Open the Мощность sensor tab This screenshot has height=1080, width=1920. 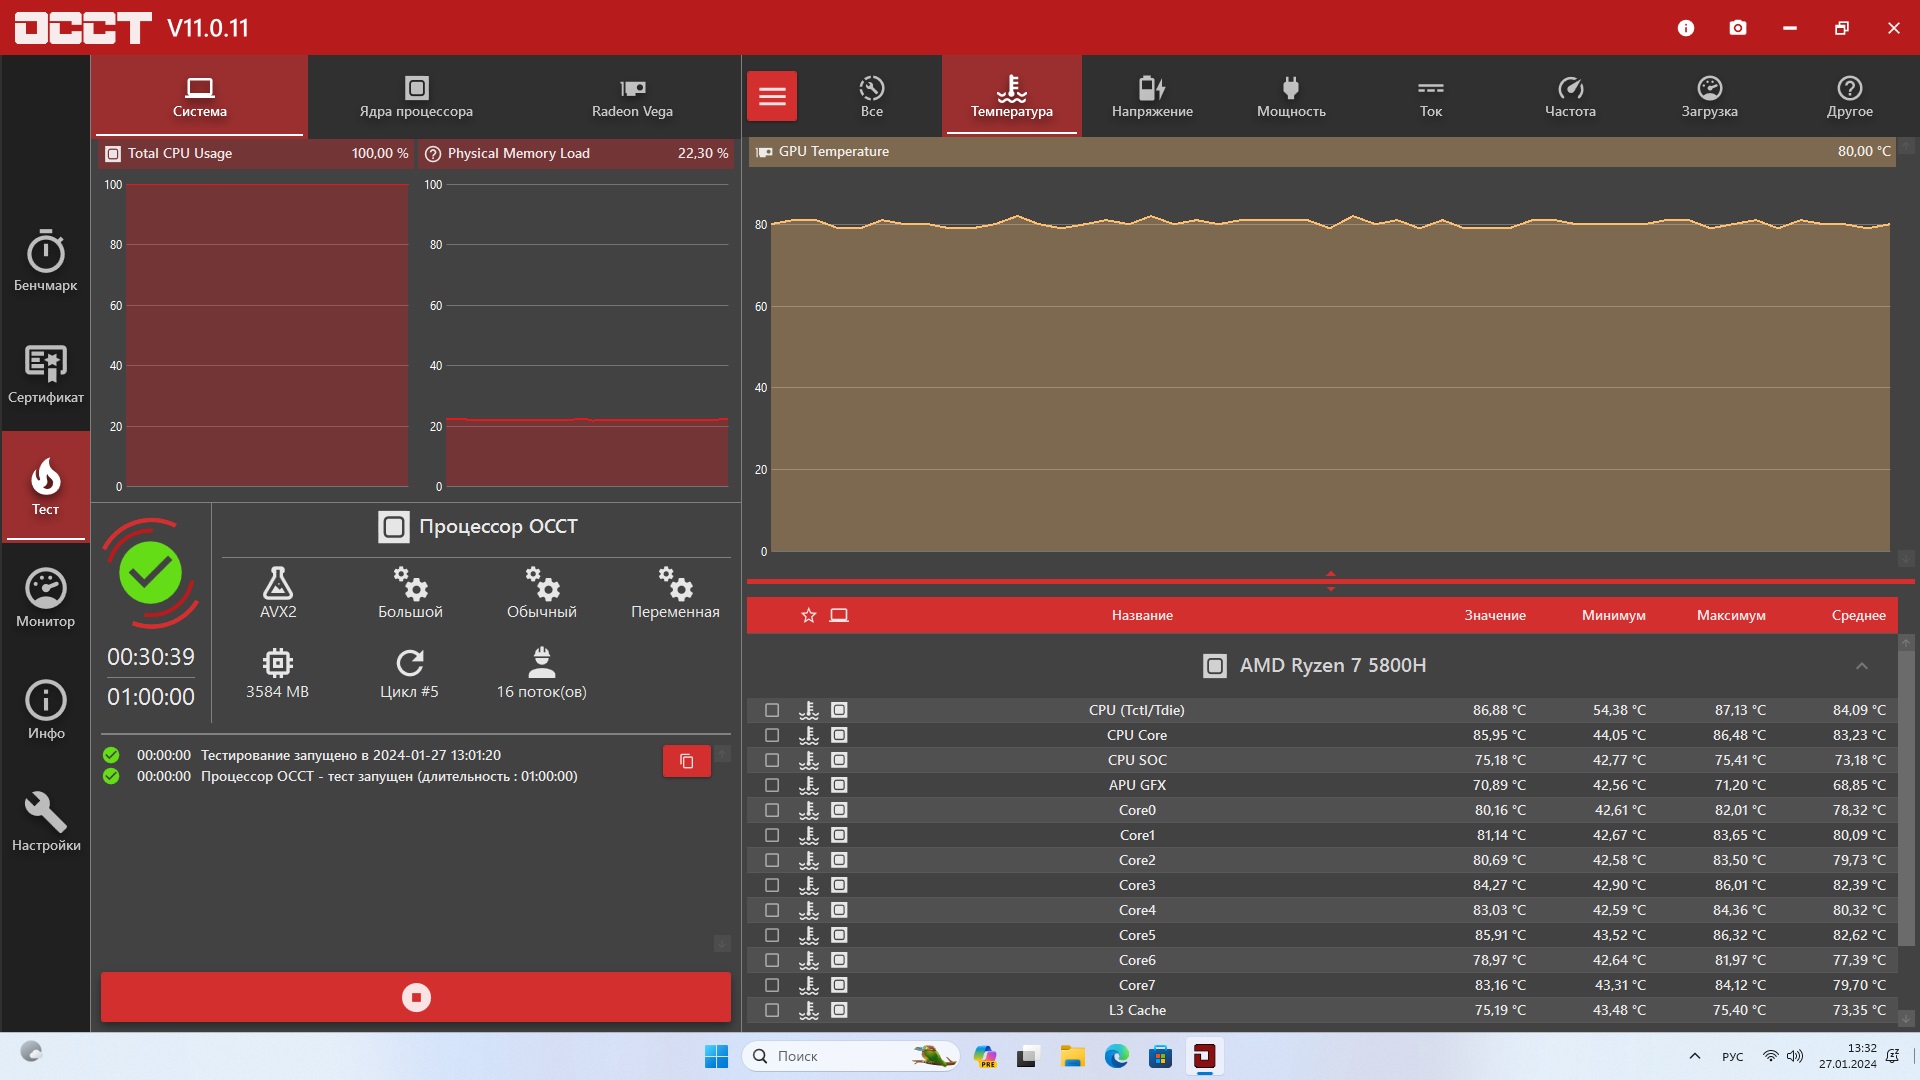pos(1291,96)
